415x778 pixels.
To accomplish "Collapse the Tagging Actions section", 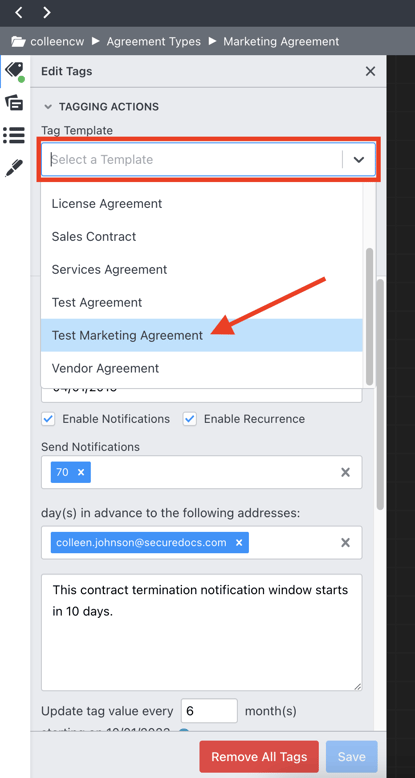I will pos(48,107).
